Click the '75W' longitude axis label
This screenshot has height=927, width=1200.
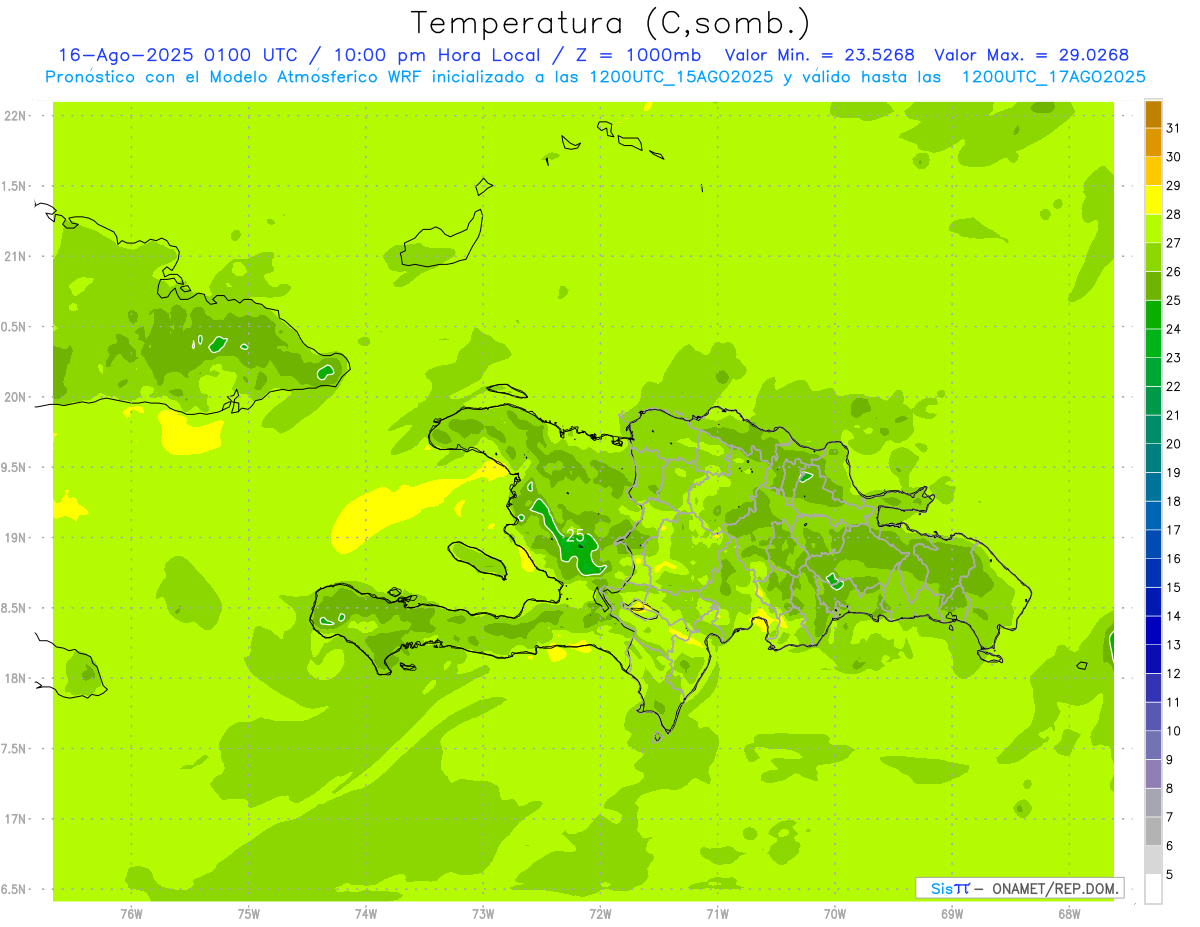(249, 914)
